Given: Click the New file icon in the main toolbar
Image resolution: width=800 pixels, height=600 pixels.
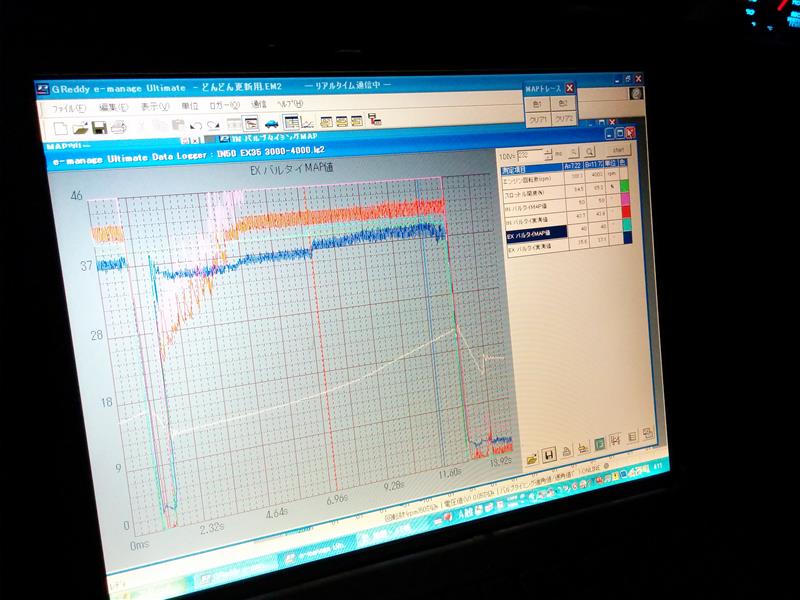Looking at the screenshot, I should point(61,128).
